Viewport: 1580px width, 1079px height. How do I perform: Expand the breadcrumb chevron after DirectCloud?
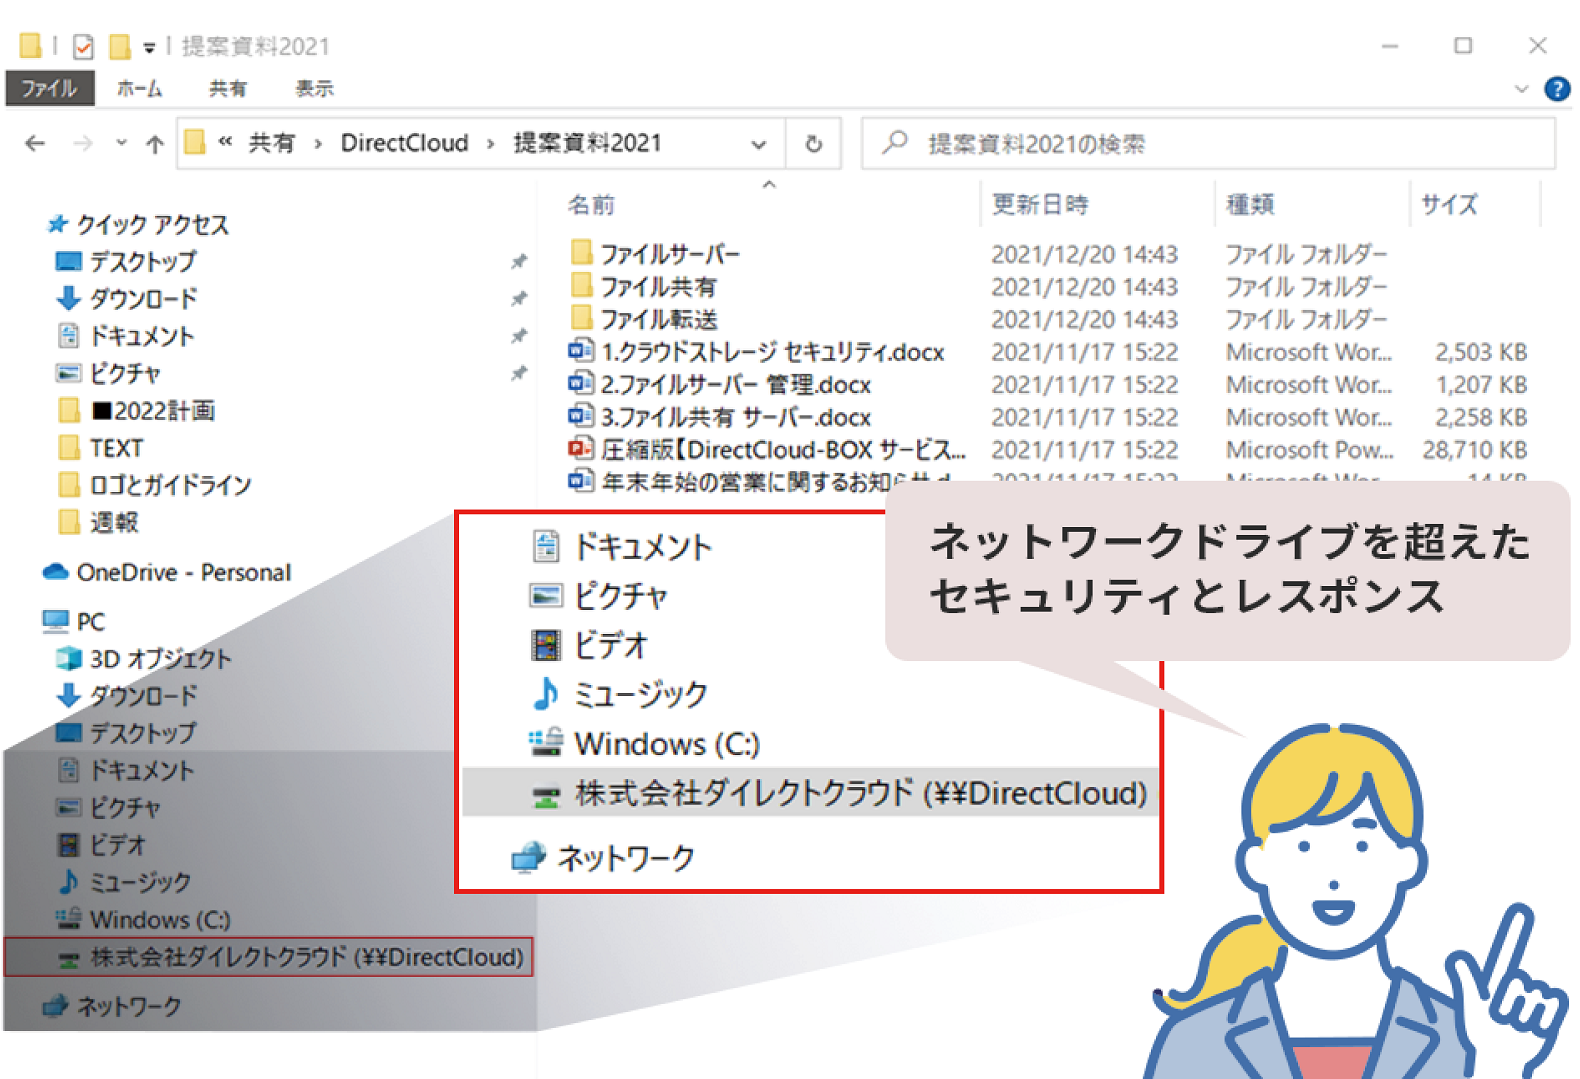coord(490,144)
